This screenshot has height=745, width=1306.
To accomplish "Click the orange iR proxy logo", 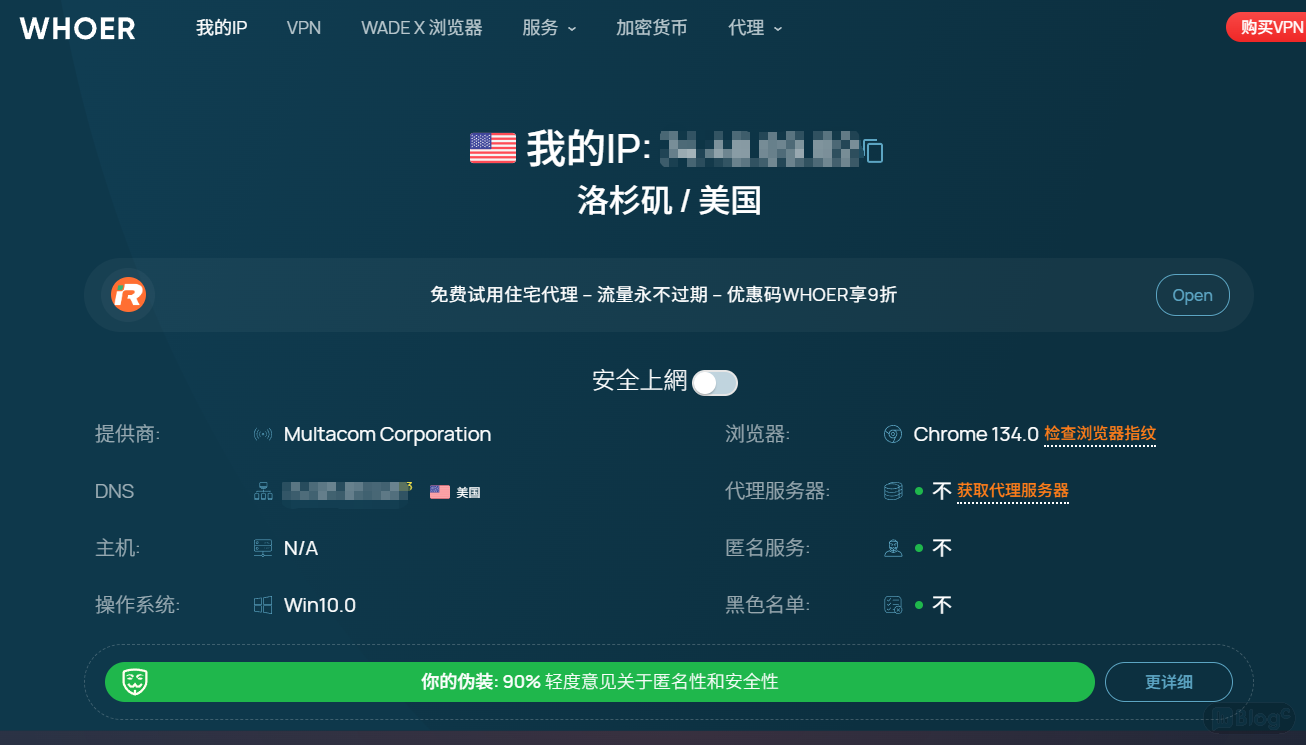I will 129,295.
